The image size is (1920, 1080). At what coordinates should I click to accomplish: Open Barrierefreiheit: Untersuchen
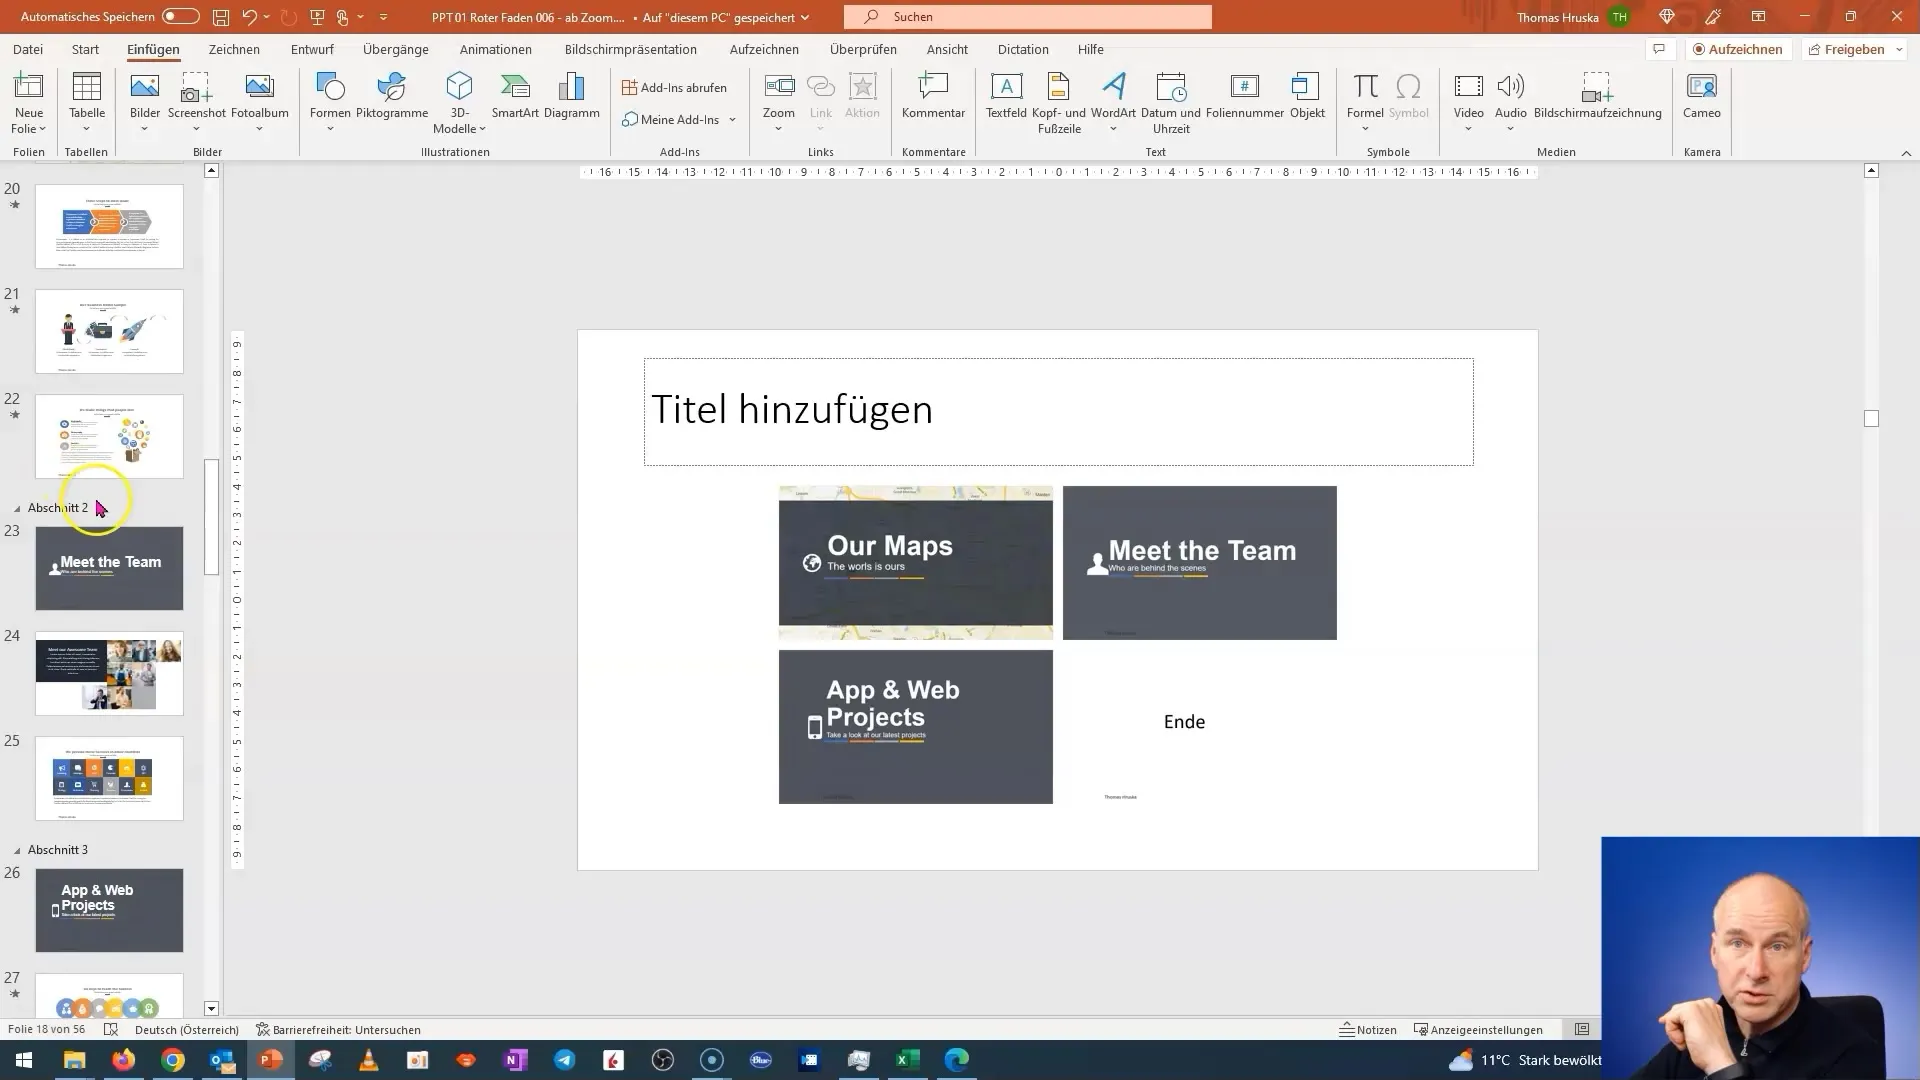338,1029
